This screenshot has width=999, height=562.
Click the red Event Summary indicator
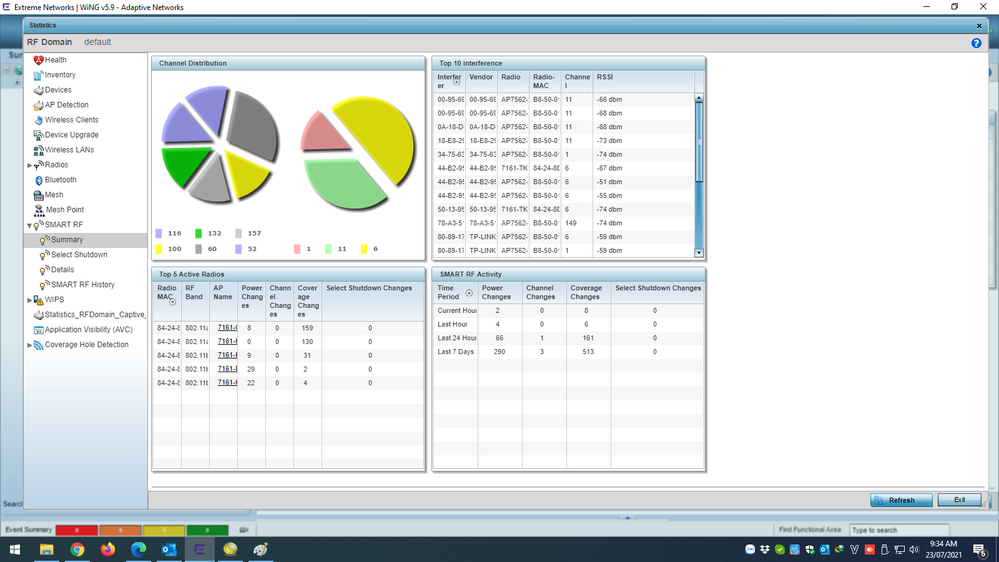[x=76, y=530]
